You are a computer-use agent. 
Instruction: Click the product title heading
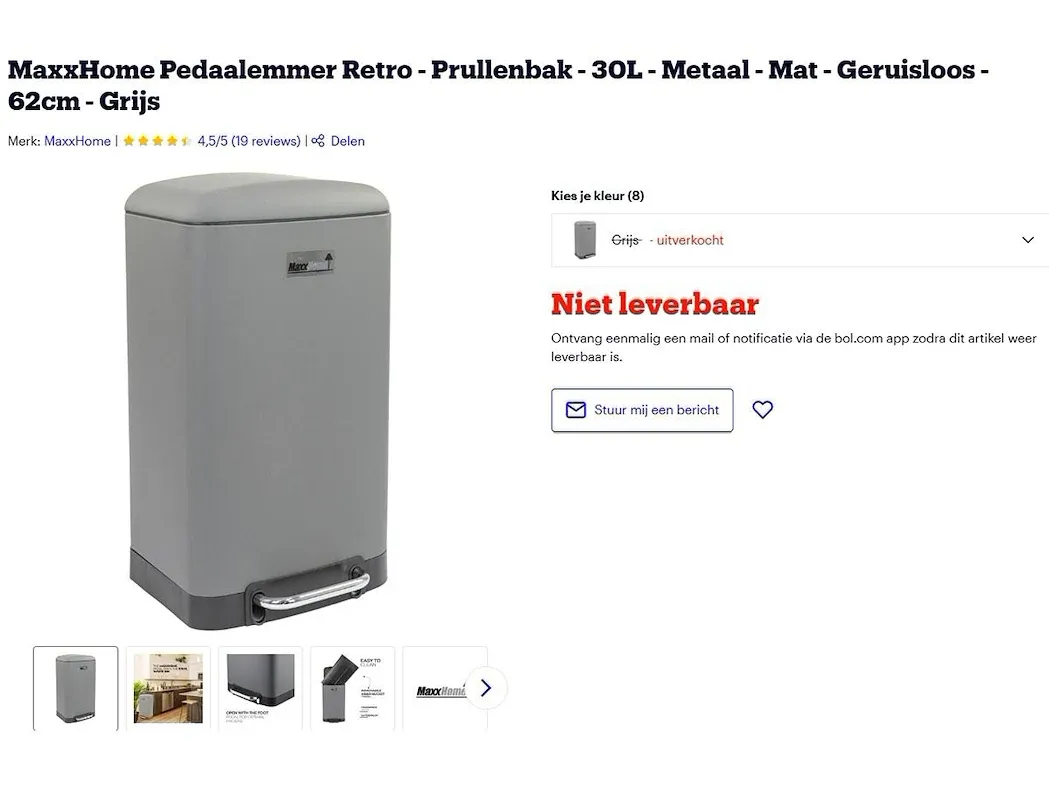(x=498, y=85)
